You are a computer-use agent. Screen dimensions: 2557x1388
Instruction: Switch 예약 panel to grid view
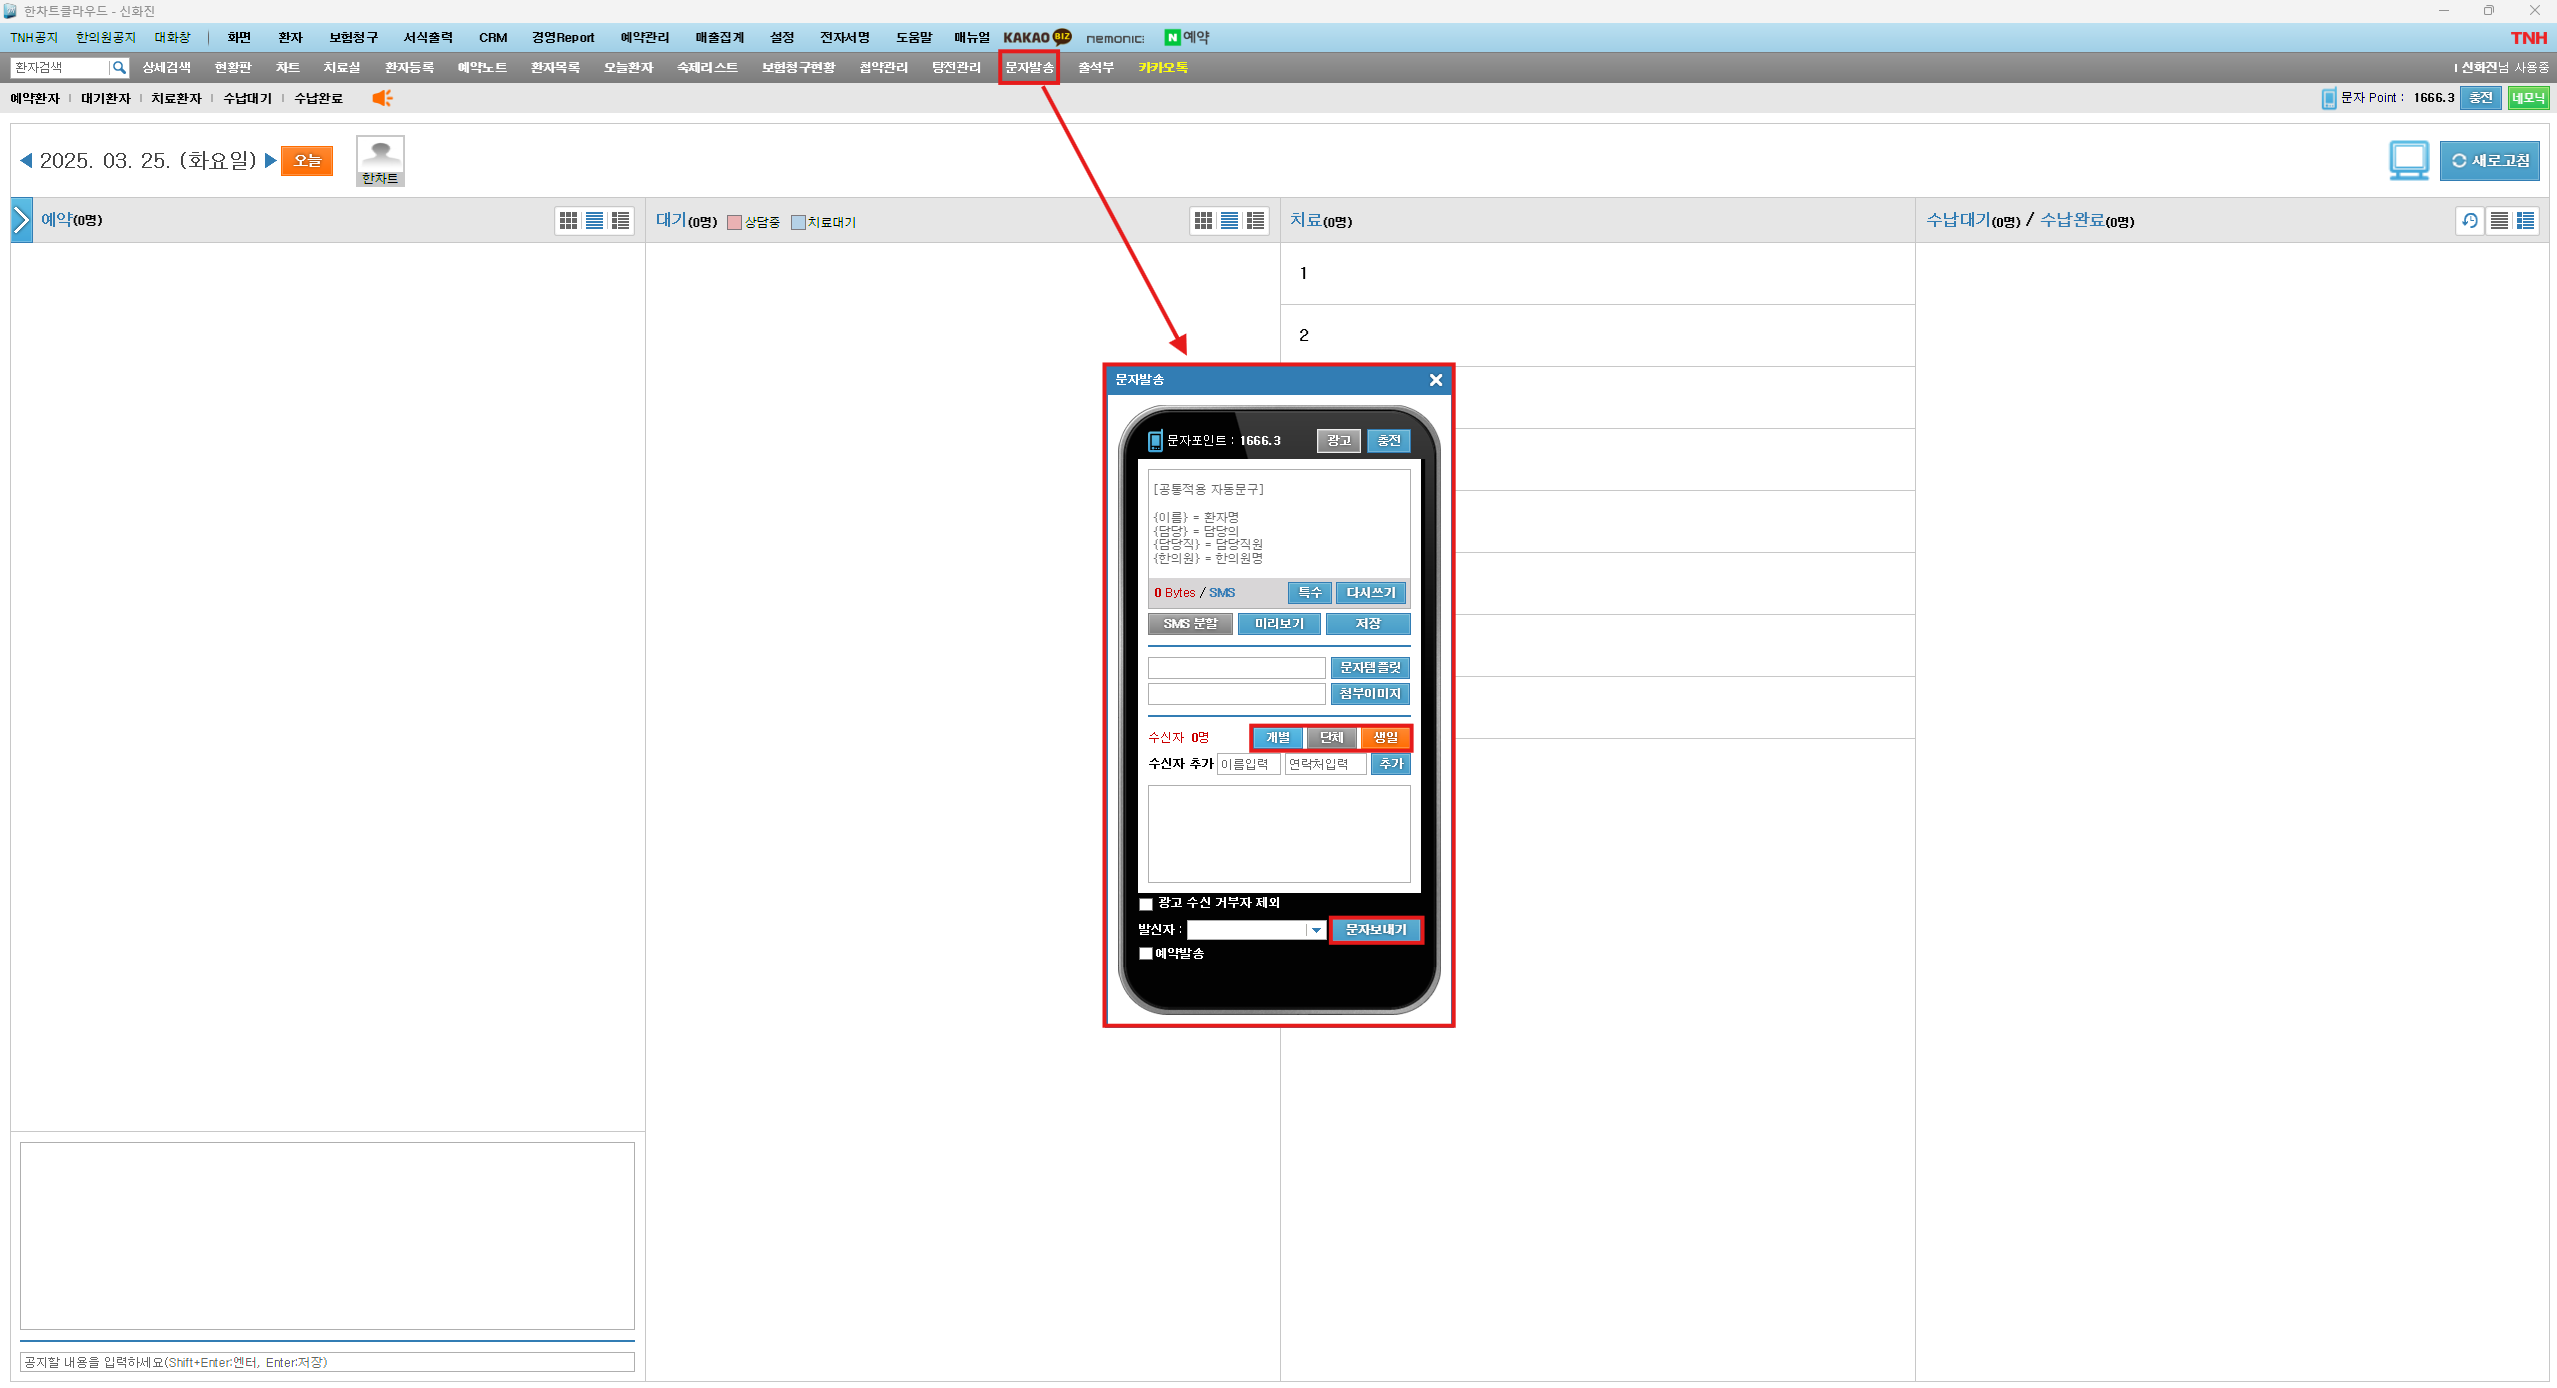click(x=569, y=221)
